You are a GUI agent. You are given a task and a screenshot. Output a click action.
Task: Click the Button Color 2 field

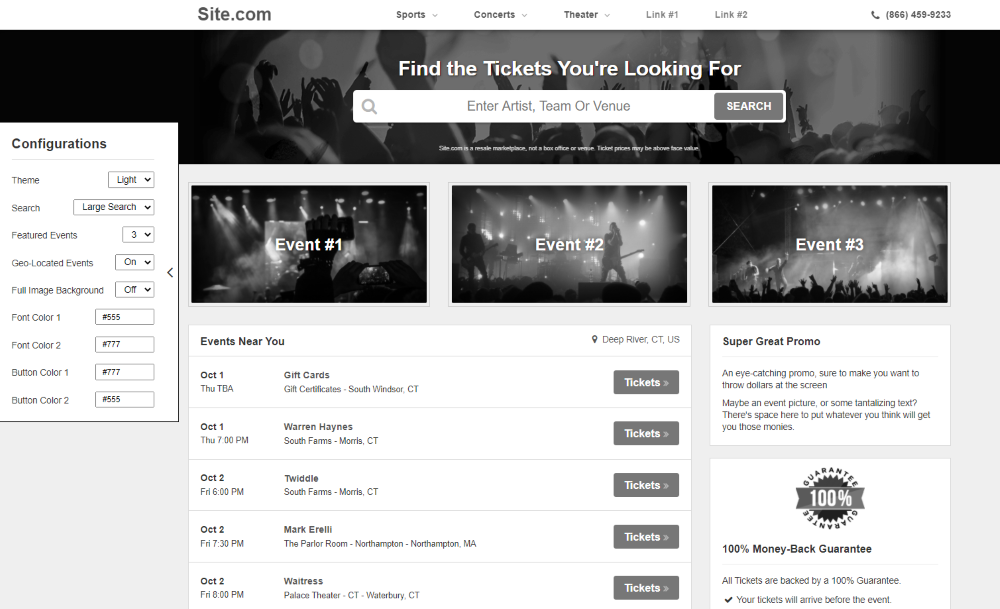[x=124, y=399]
